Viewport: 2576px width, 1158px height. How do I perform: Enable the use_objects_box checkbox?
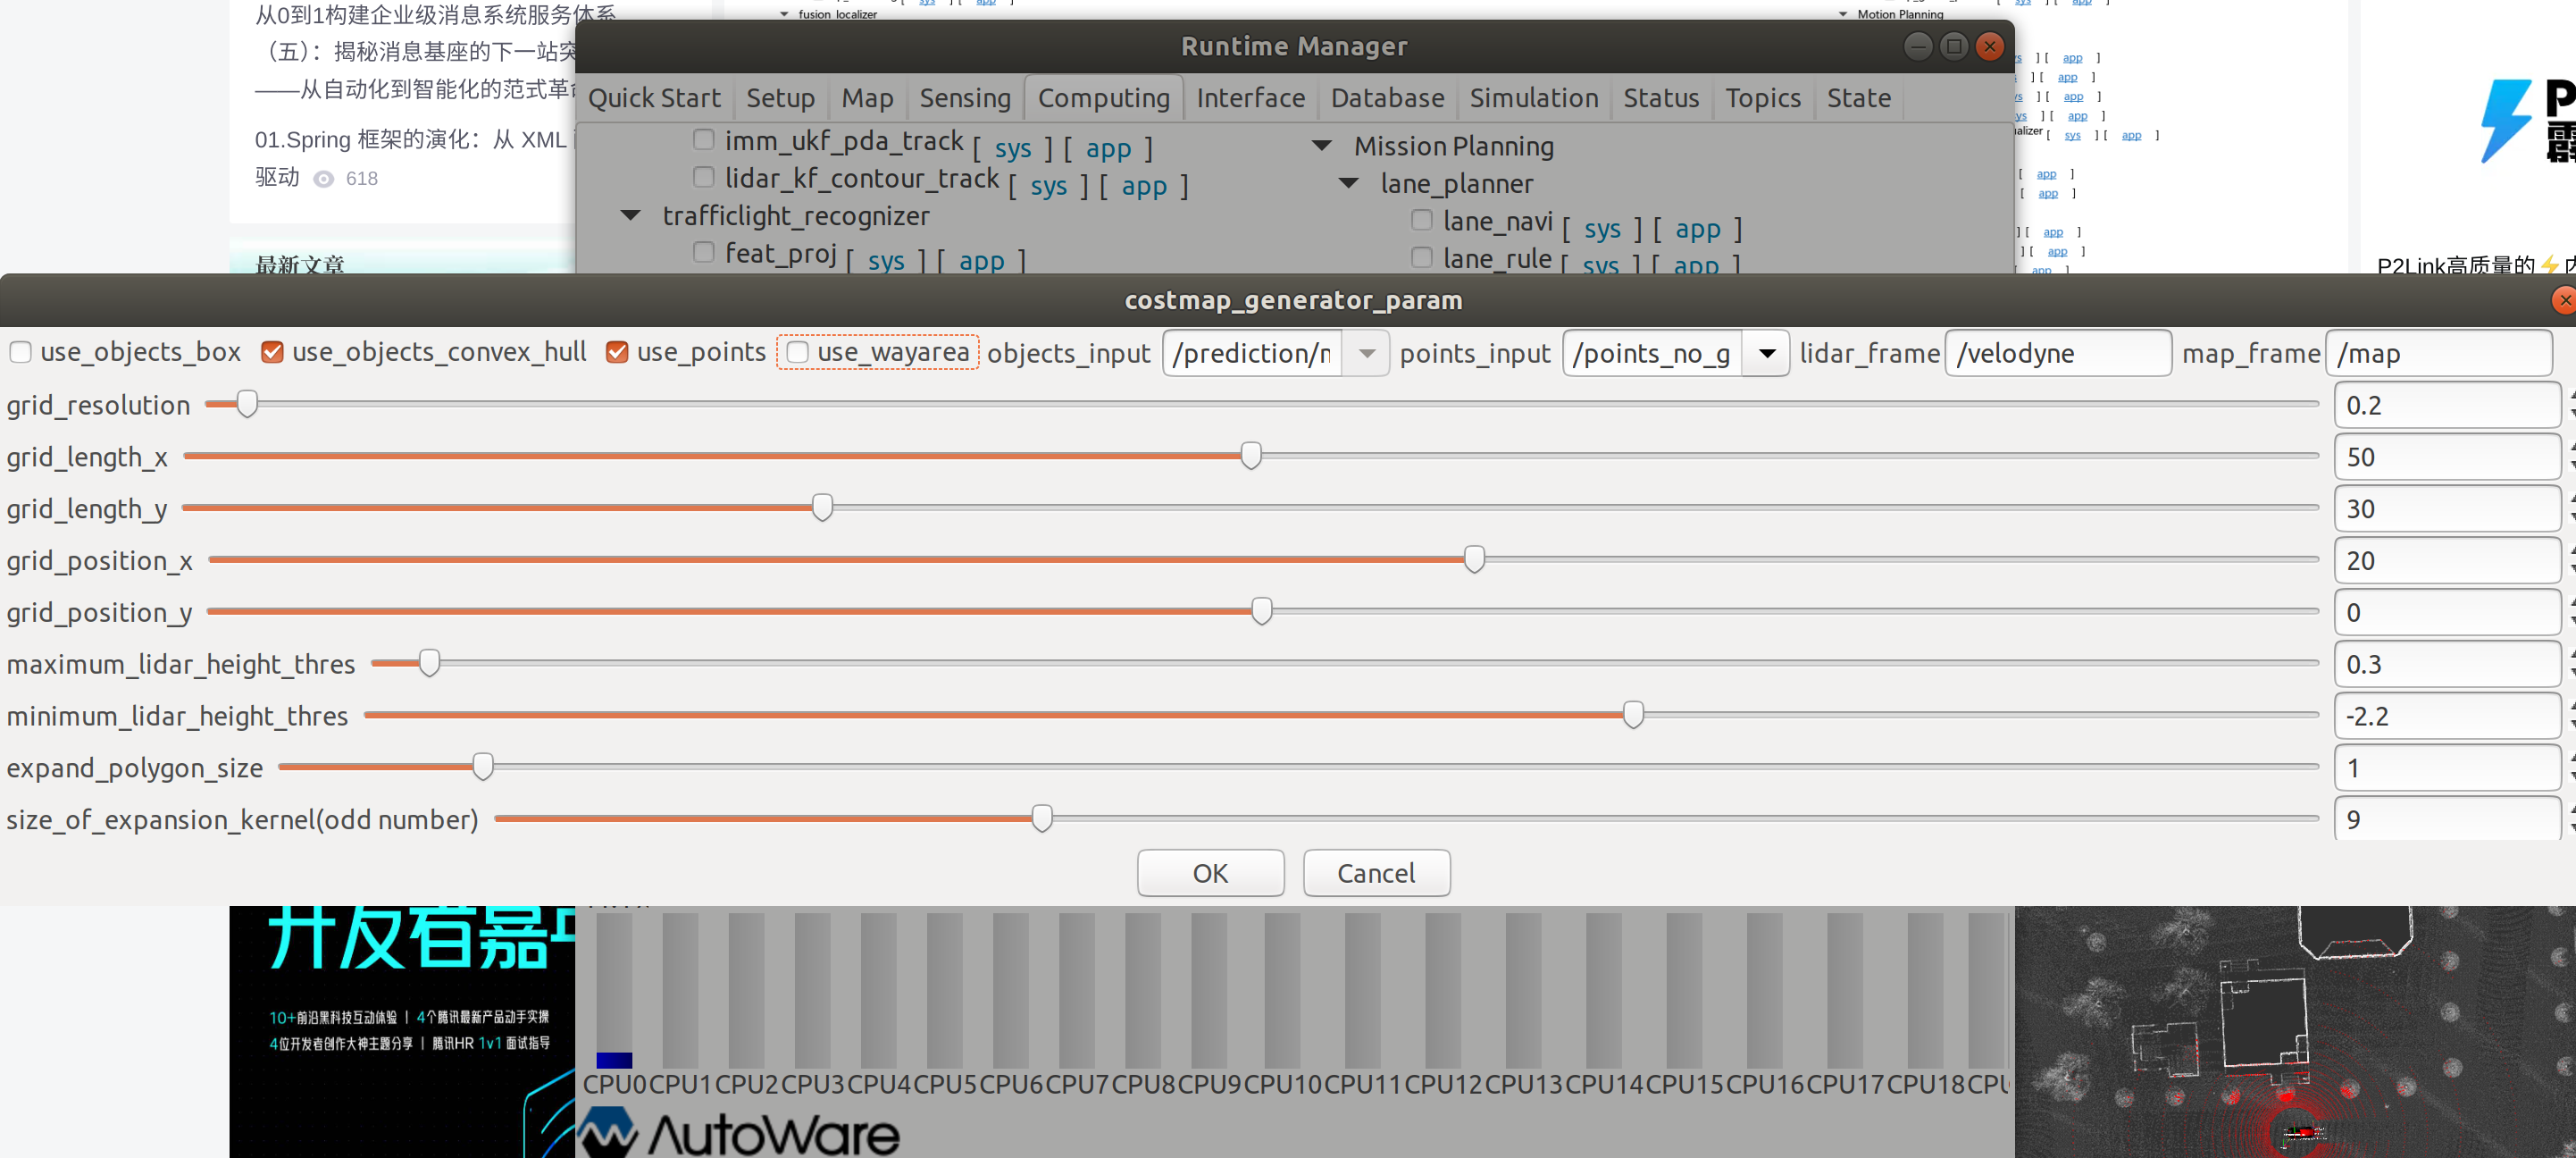pos(21,352)
